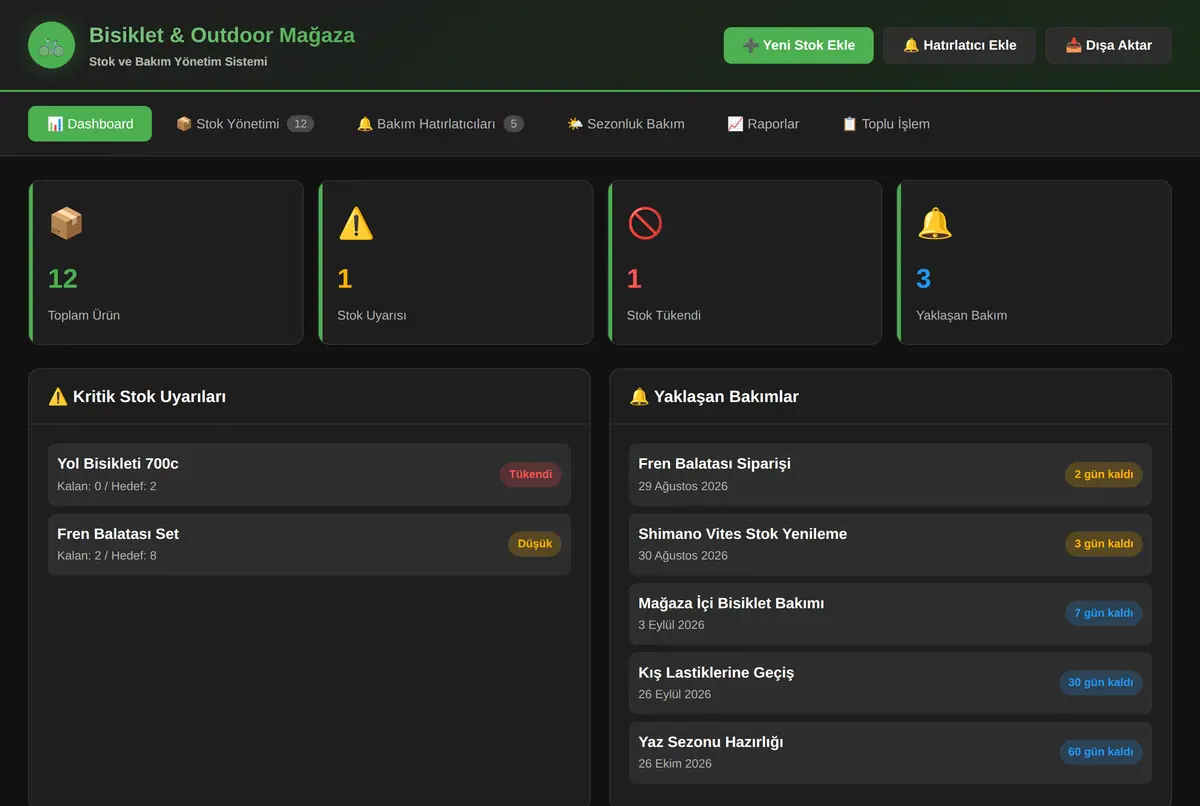
Task: Open the Toplu İşlem tab
Action: tap(886, 124)
